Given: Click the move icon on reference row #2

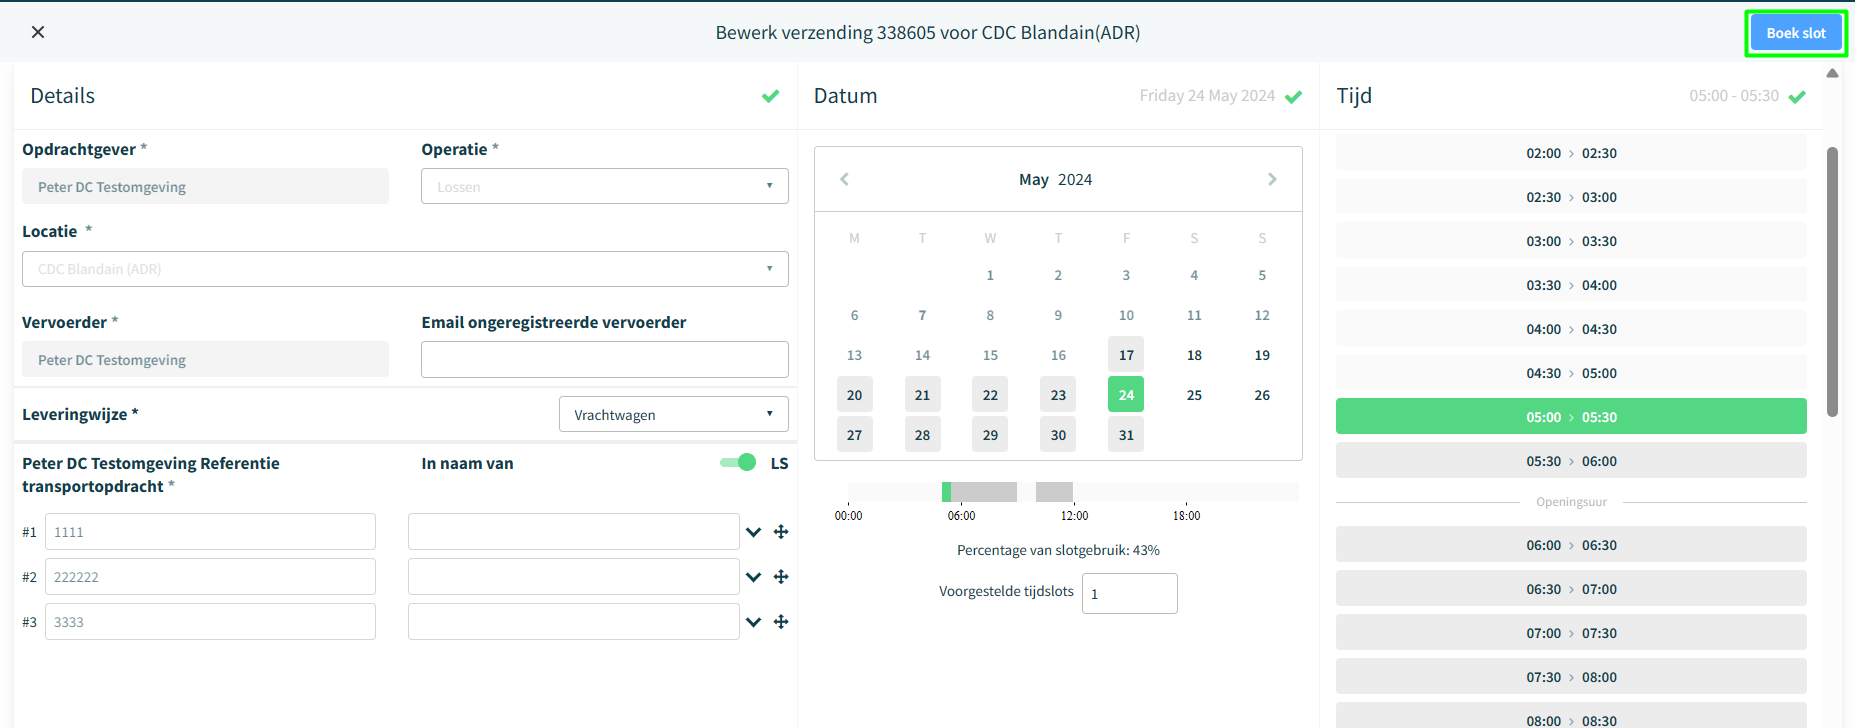Looking at the screenshot, I should tap(781, 577).
